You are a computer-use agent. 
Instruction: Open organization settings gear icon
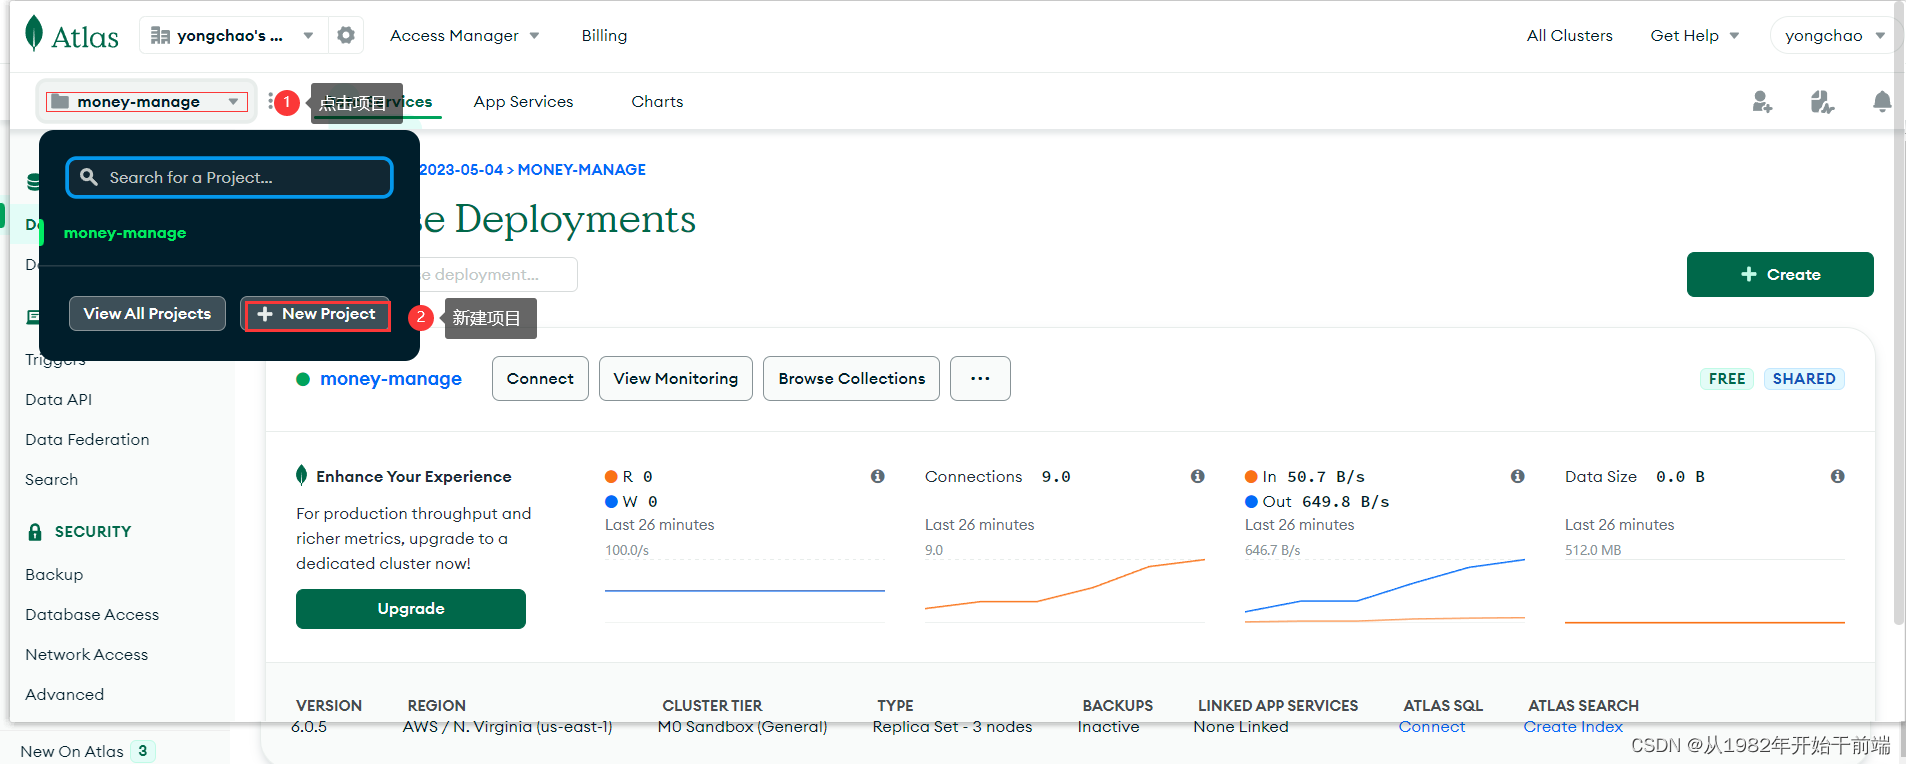point(346,35)
